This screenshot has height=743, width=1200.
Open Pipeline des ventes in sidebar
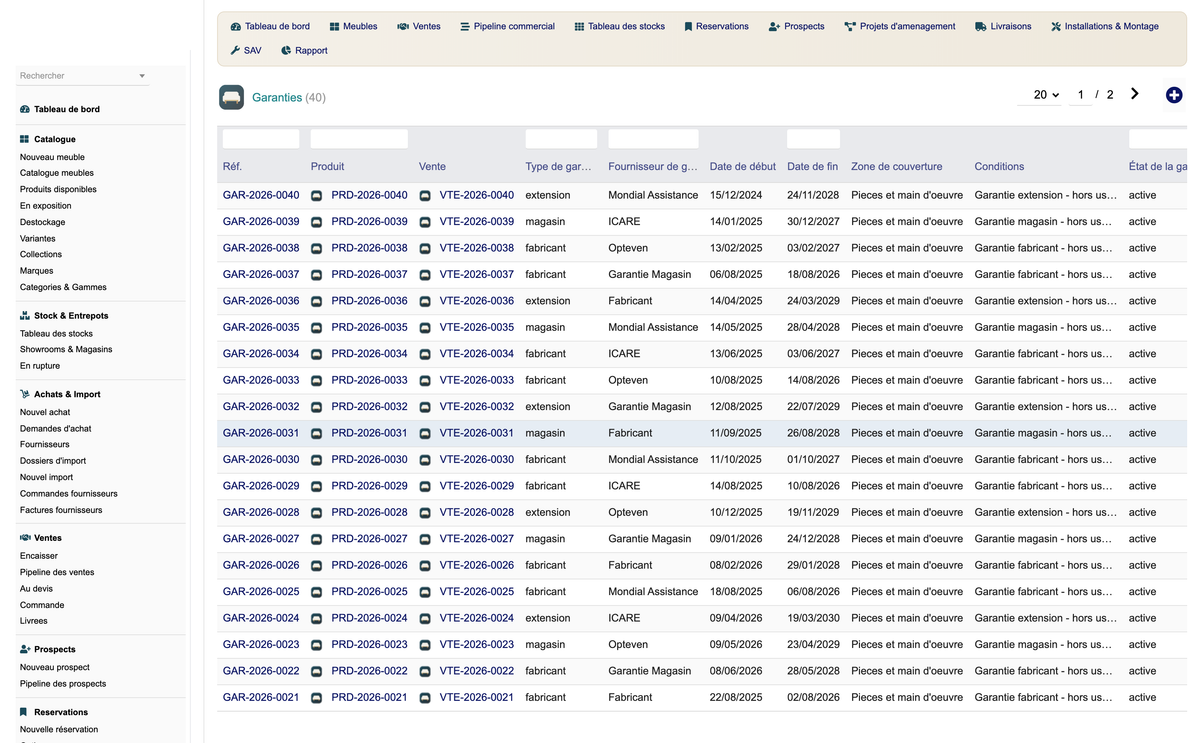57,572
